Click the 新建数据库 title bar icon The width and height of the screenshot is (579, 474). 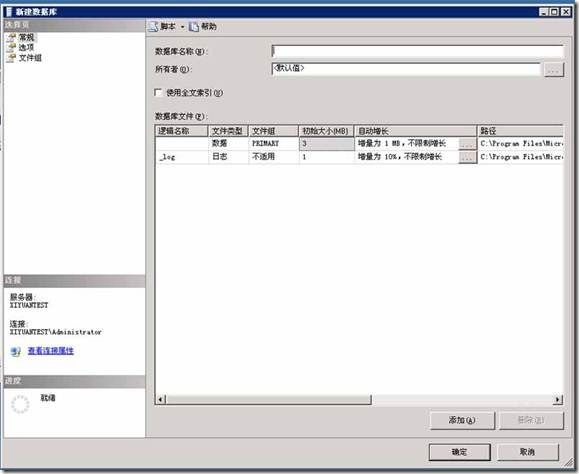(x=9, y=11)
